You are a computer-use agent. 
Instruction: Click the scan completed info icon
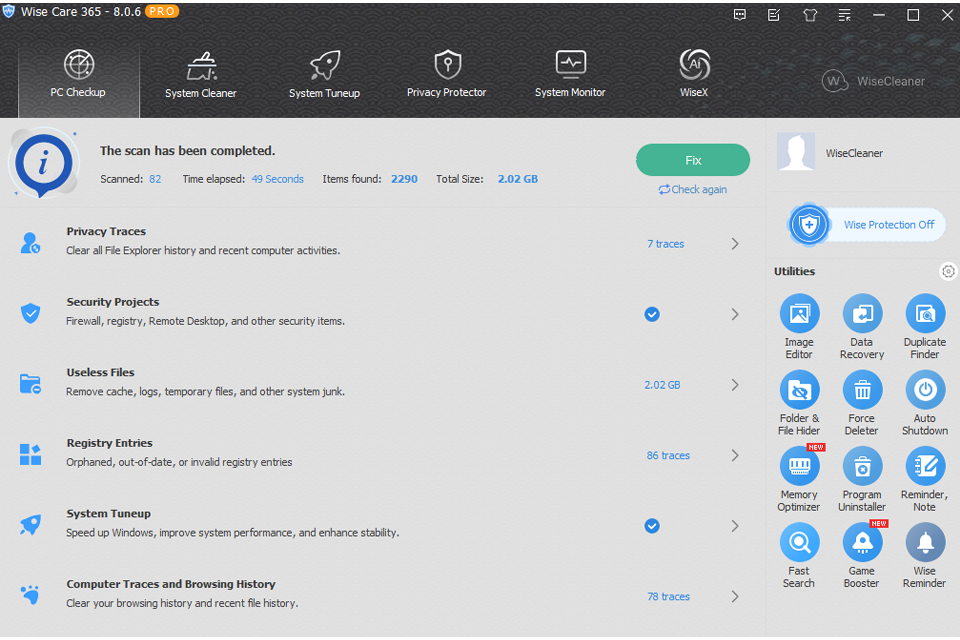tap(44, 164)
